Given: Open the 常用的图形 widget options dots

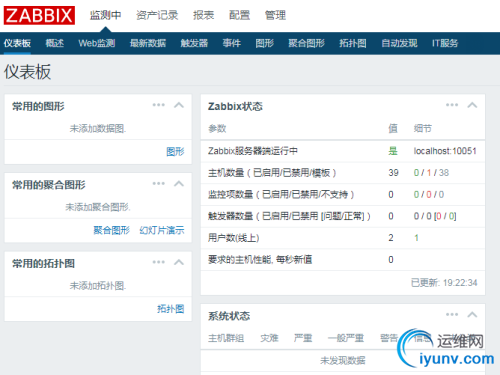Looking at the screenshot, I should point(159,105).
